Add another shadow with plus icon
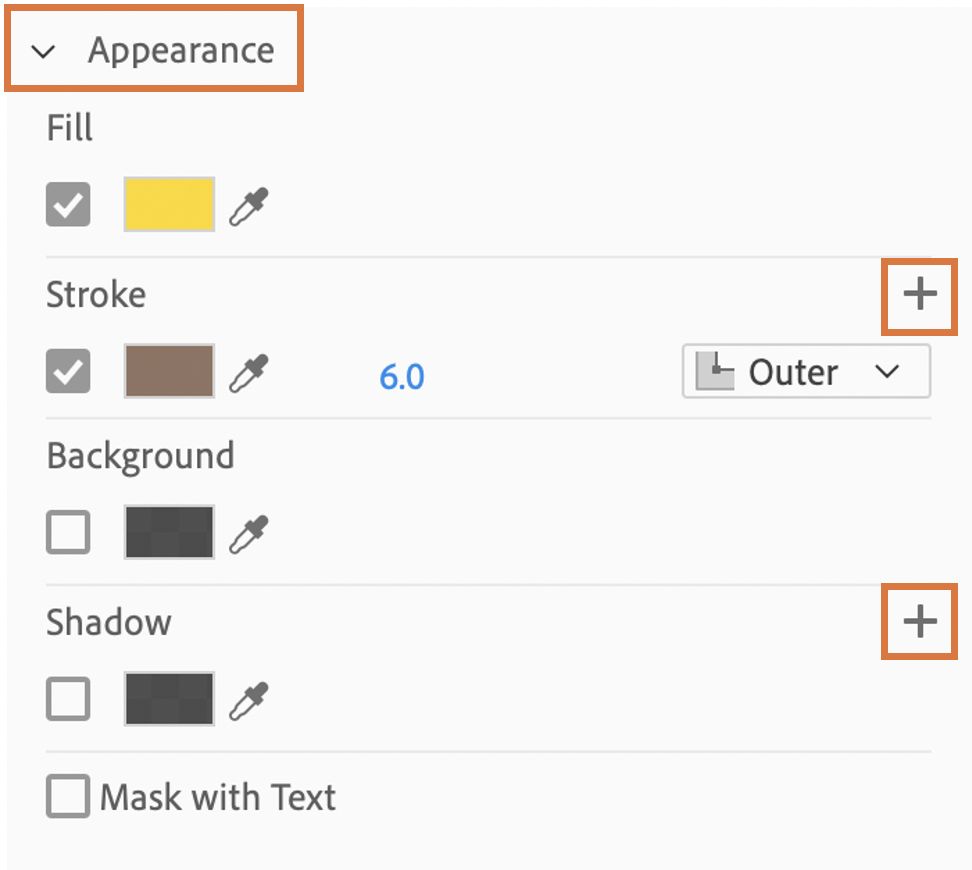 (919, 622)
